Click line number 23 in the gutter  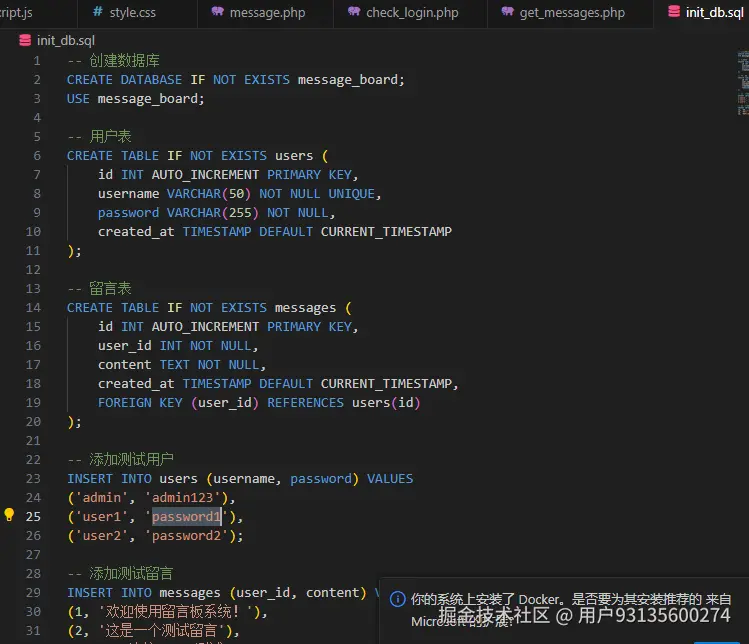coord(33,479)
